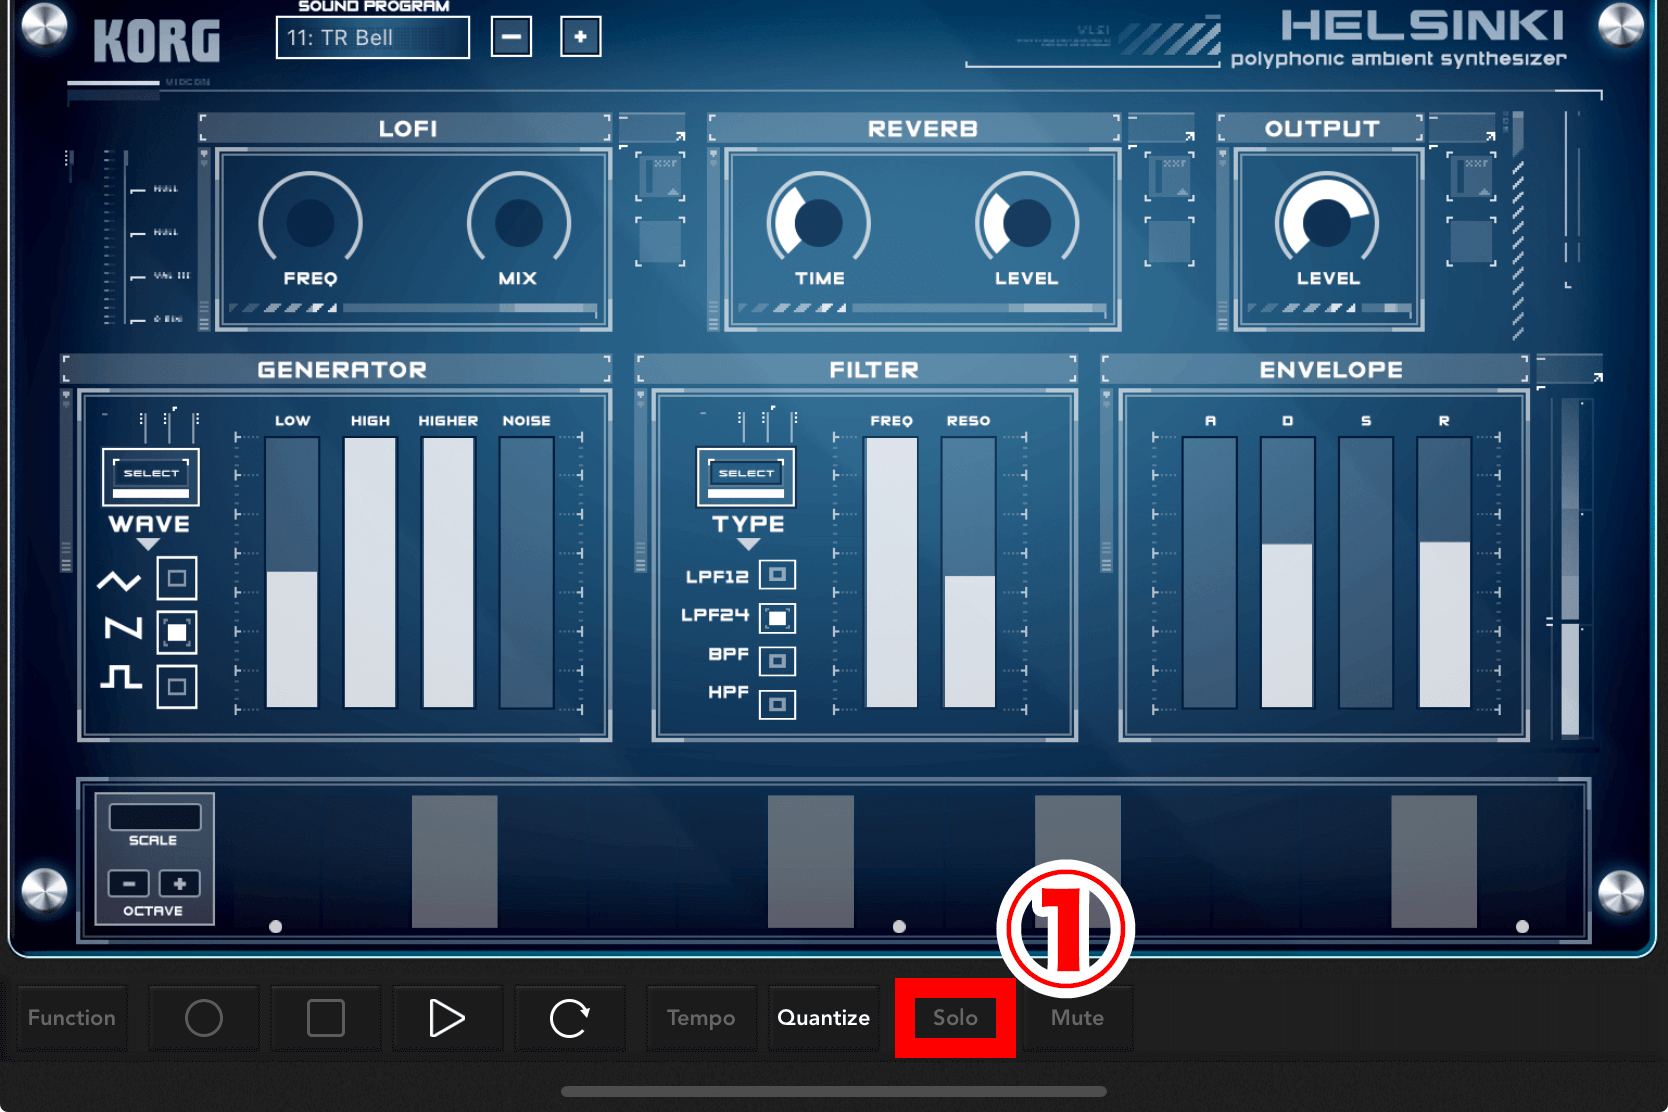The image size is (1668, 1112).
Task: Open the SCALE display selector
Action: pyautogui.click(x=155, y=817)
